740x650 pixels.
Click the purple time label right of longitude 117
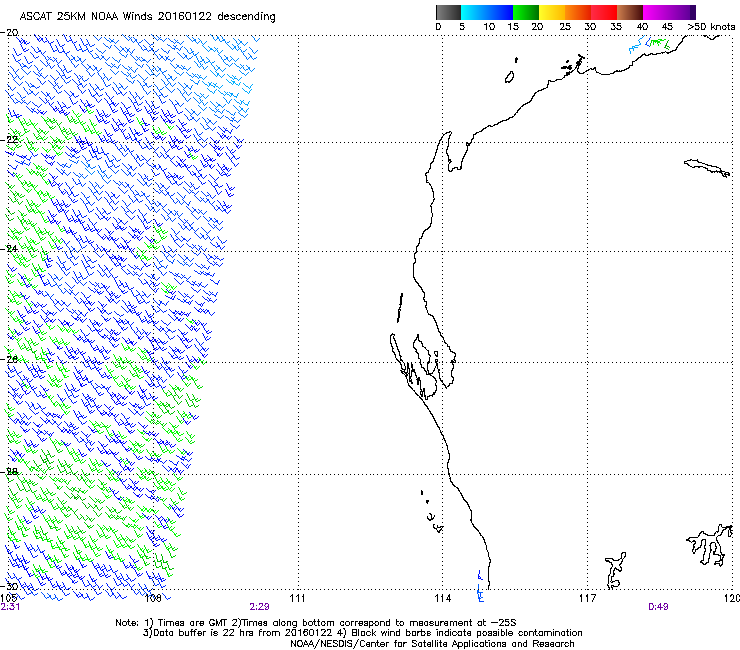coord(658,607)
